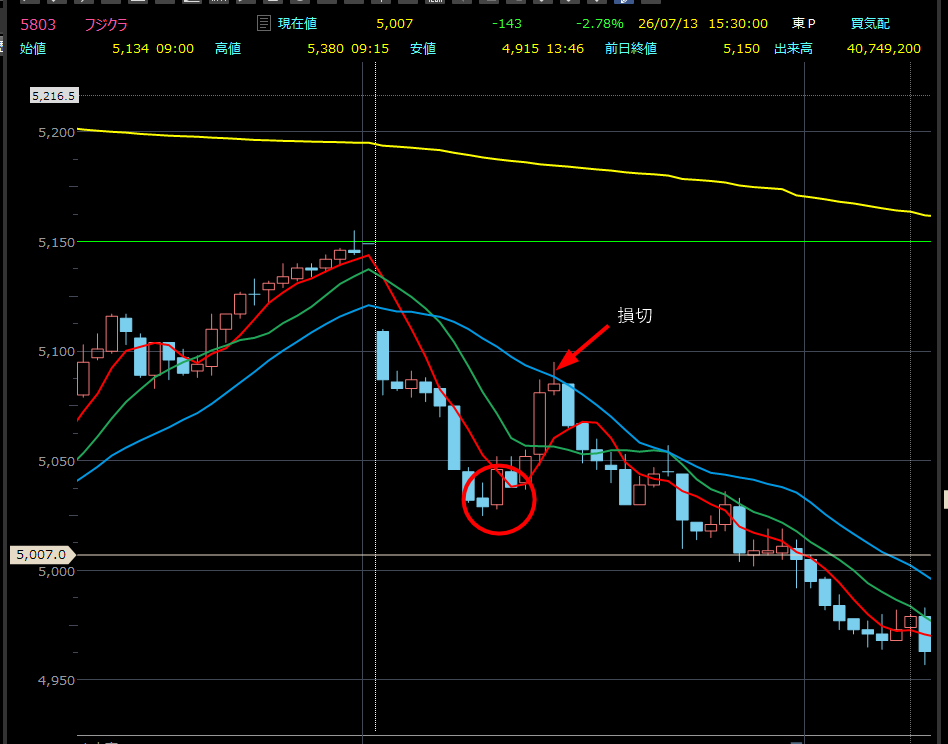The image size is (948, 744).
Task: Click the 出来高 label
Action: point(794,48)
